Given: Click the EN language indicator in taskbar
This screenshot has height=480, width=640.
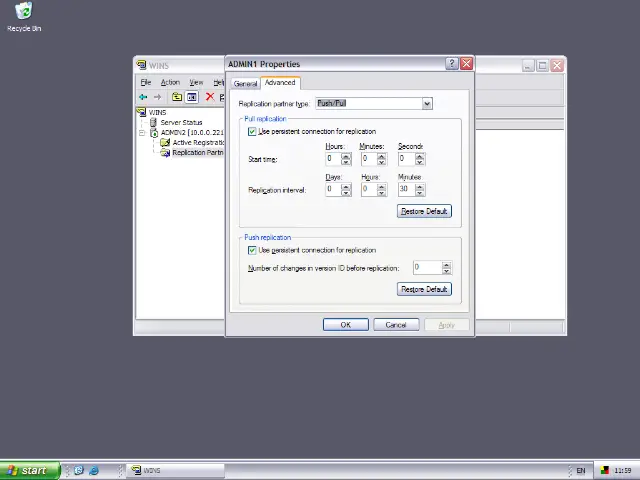Looking at the screenshot, I should pos(580,471).
